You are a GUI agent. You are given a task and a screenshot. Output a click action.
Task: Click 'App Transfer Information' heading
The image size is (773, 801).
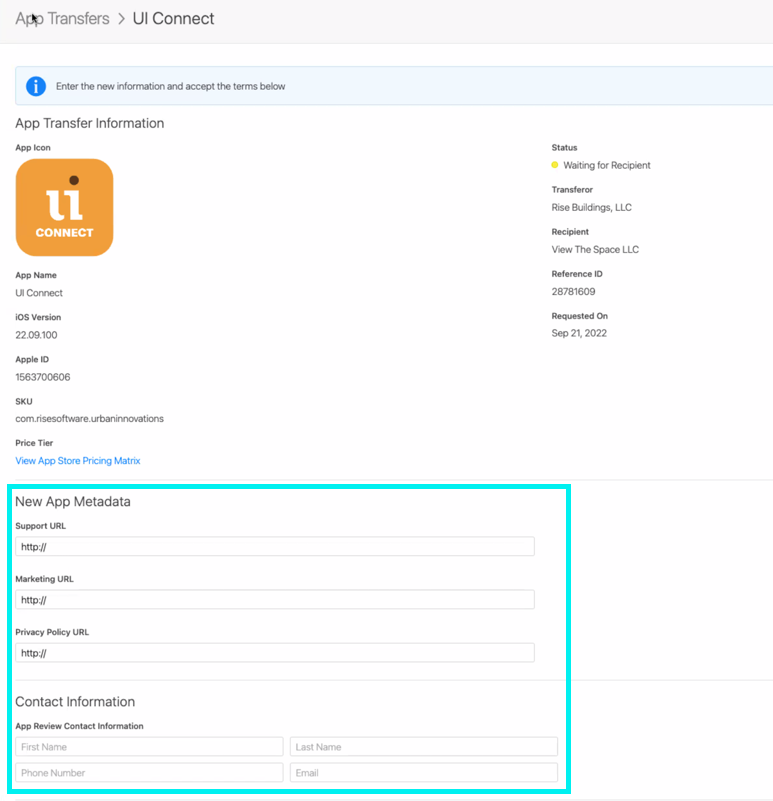90,124
